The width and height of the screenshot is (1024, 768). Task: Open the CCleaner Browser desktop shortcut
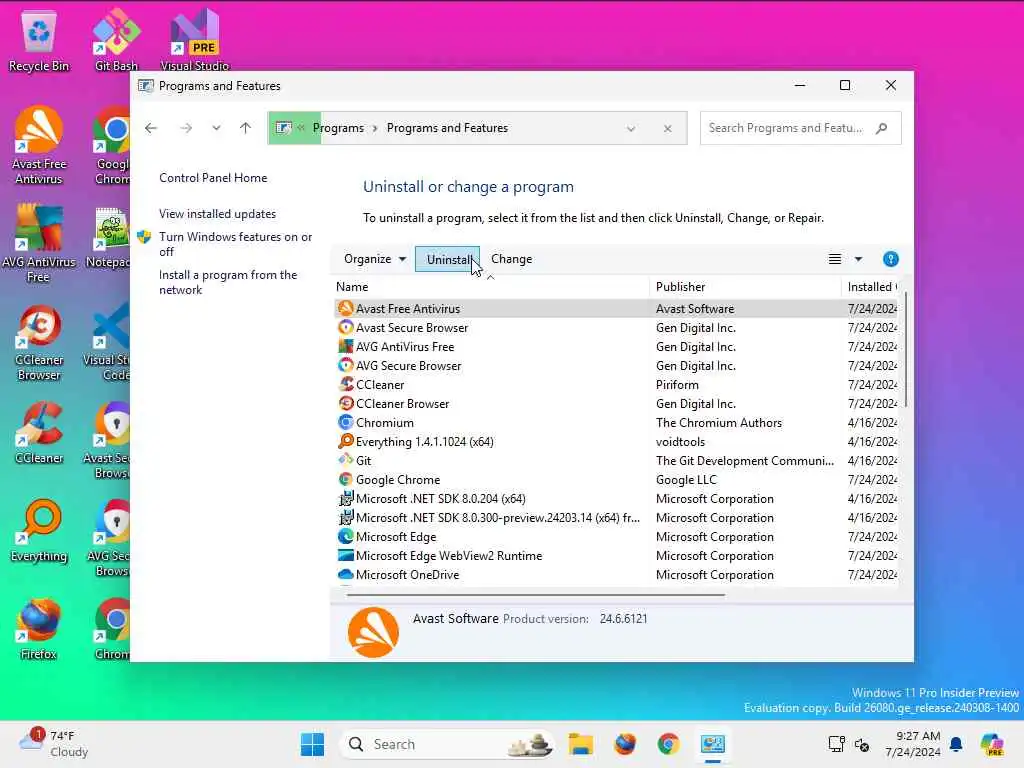pyautogui.click(x=39, y=341)
